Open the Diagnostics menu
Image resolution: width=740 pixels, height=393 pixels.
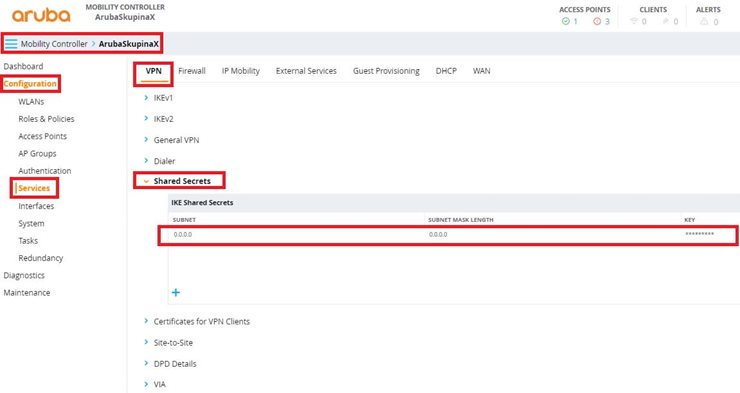[x=24, y=276]
